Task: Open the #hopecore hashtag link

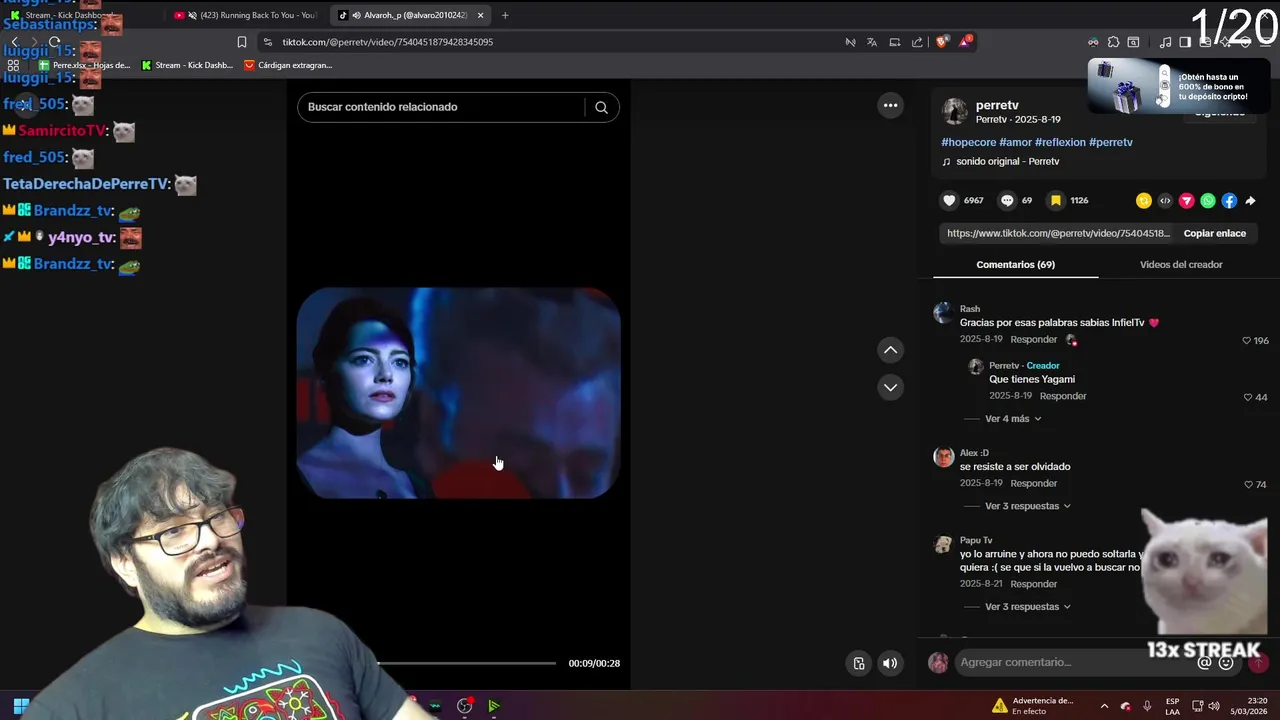Action: pos(968,142)
